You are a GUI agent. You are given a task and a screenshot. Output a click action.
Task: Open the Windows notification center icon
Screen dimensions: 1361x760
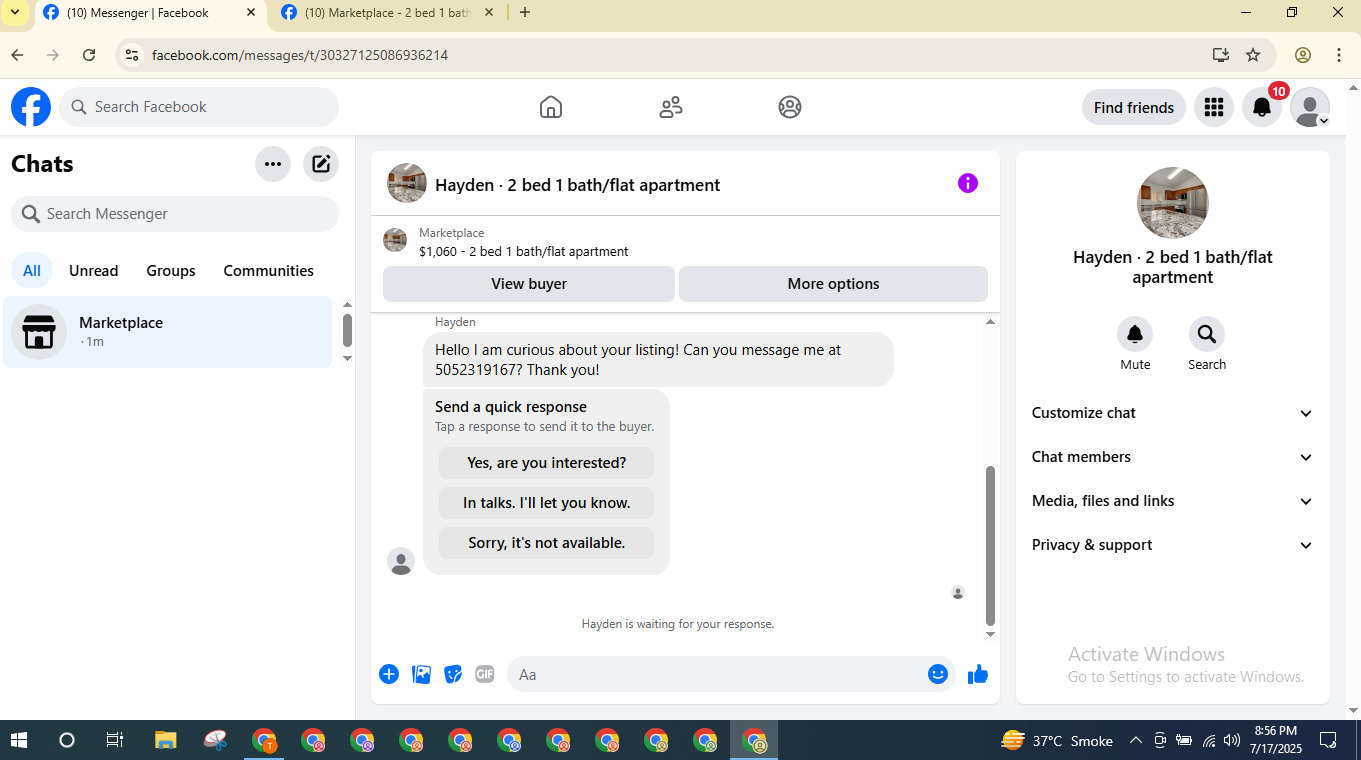[1329, 741]
